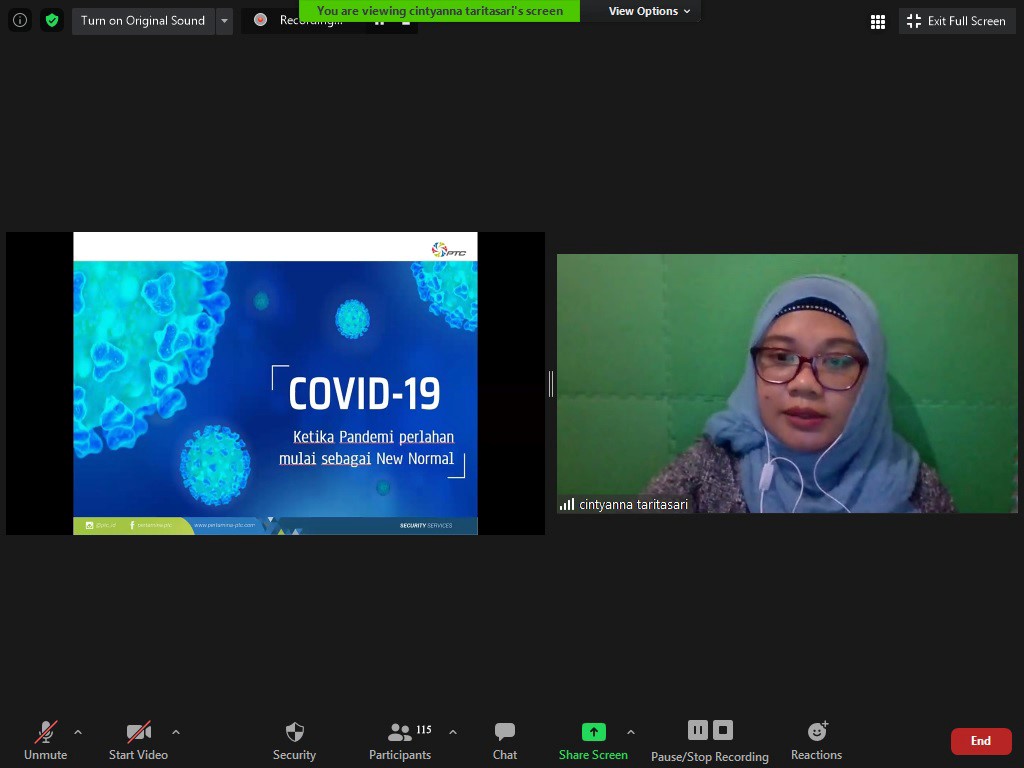
Task: Click the 'cintyanna taritasari' name label
Action: click(633, 504)
